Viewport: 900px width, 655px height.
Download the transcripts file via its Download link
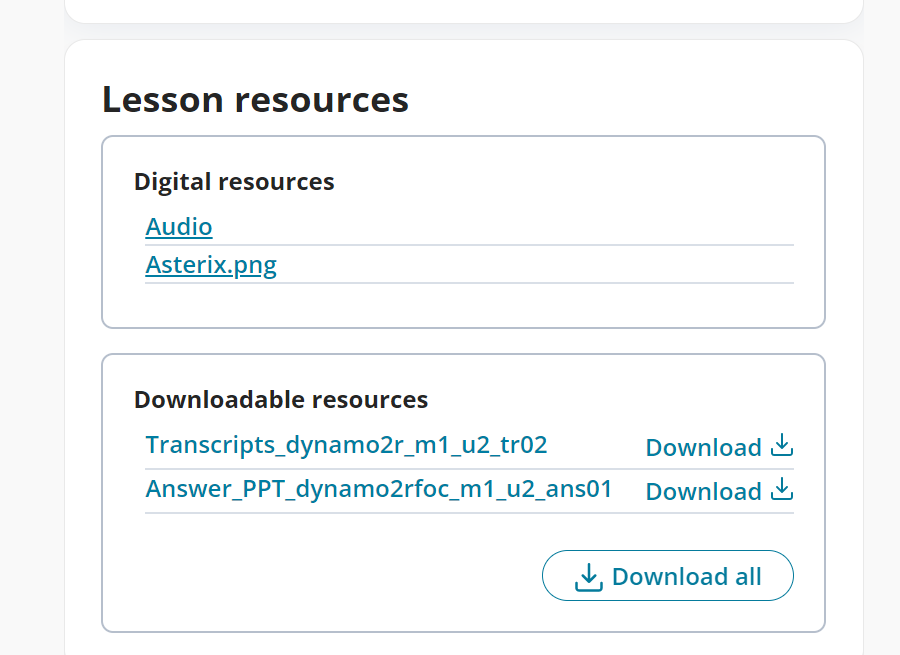[704, 447]
